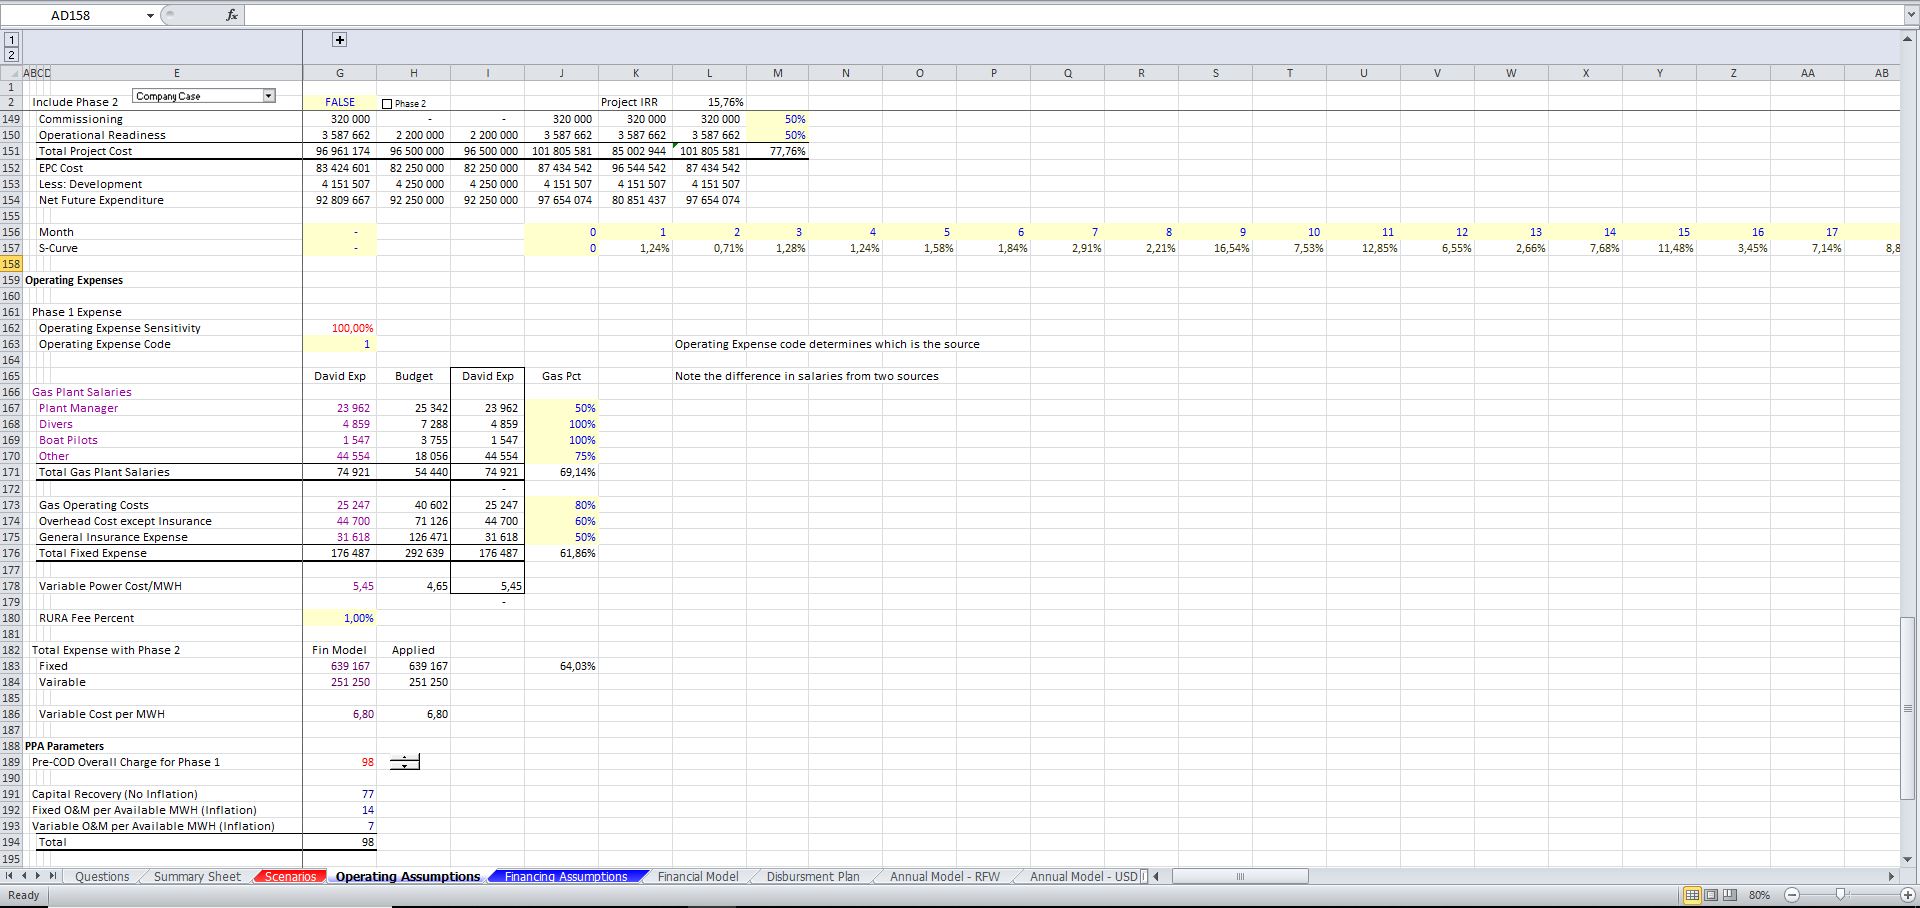The height and width of the screenshot is (908, 1920).
Task: Click inside the formula bar
Action: (x=1000, y=15)
